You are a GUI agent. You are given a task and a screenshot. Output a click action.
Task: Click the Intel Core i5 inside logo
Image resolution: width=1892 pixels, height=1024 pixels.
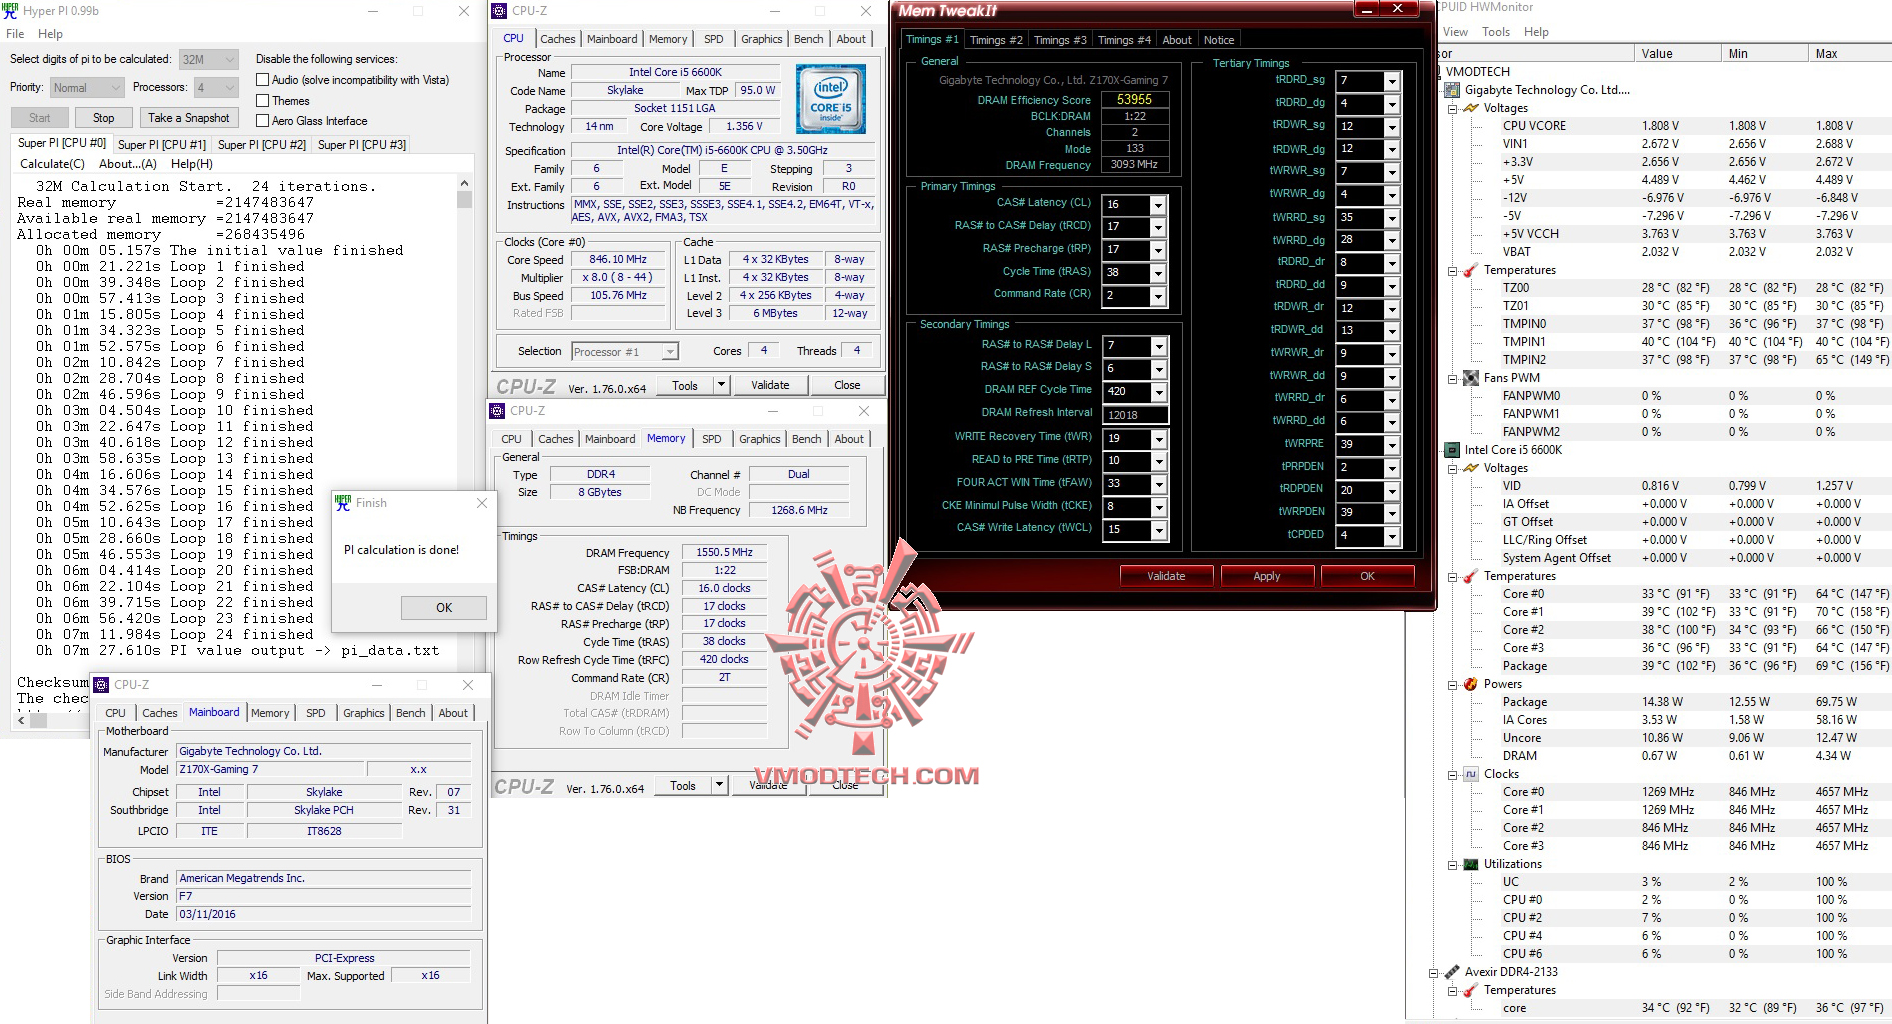[x=831, y=99]
